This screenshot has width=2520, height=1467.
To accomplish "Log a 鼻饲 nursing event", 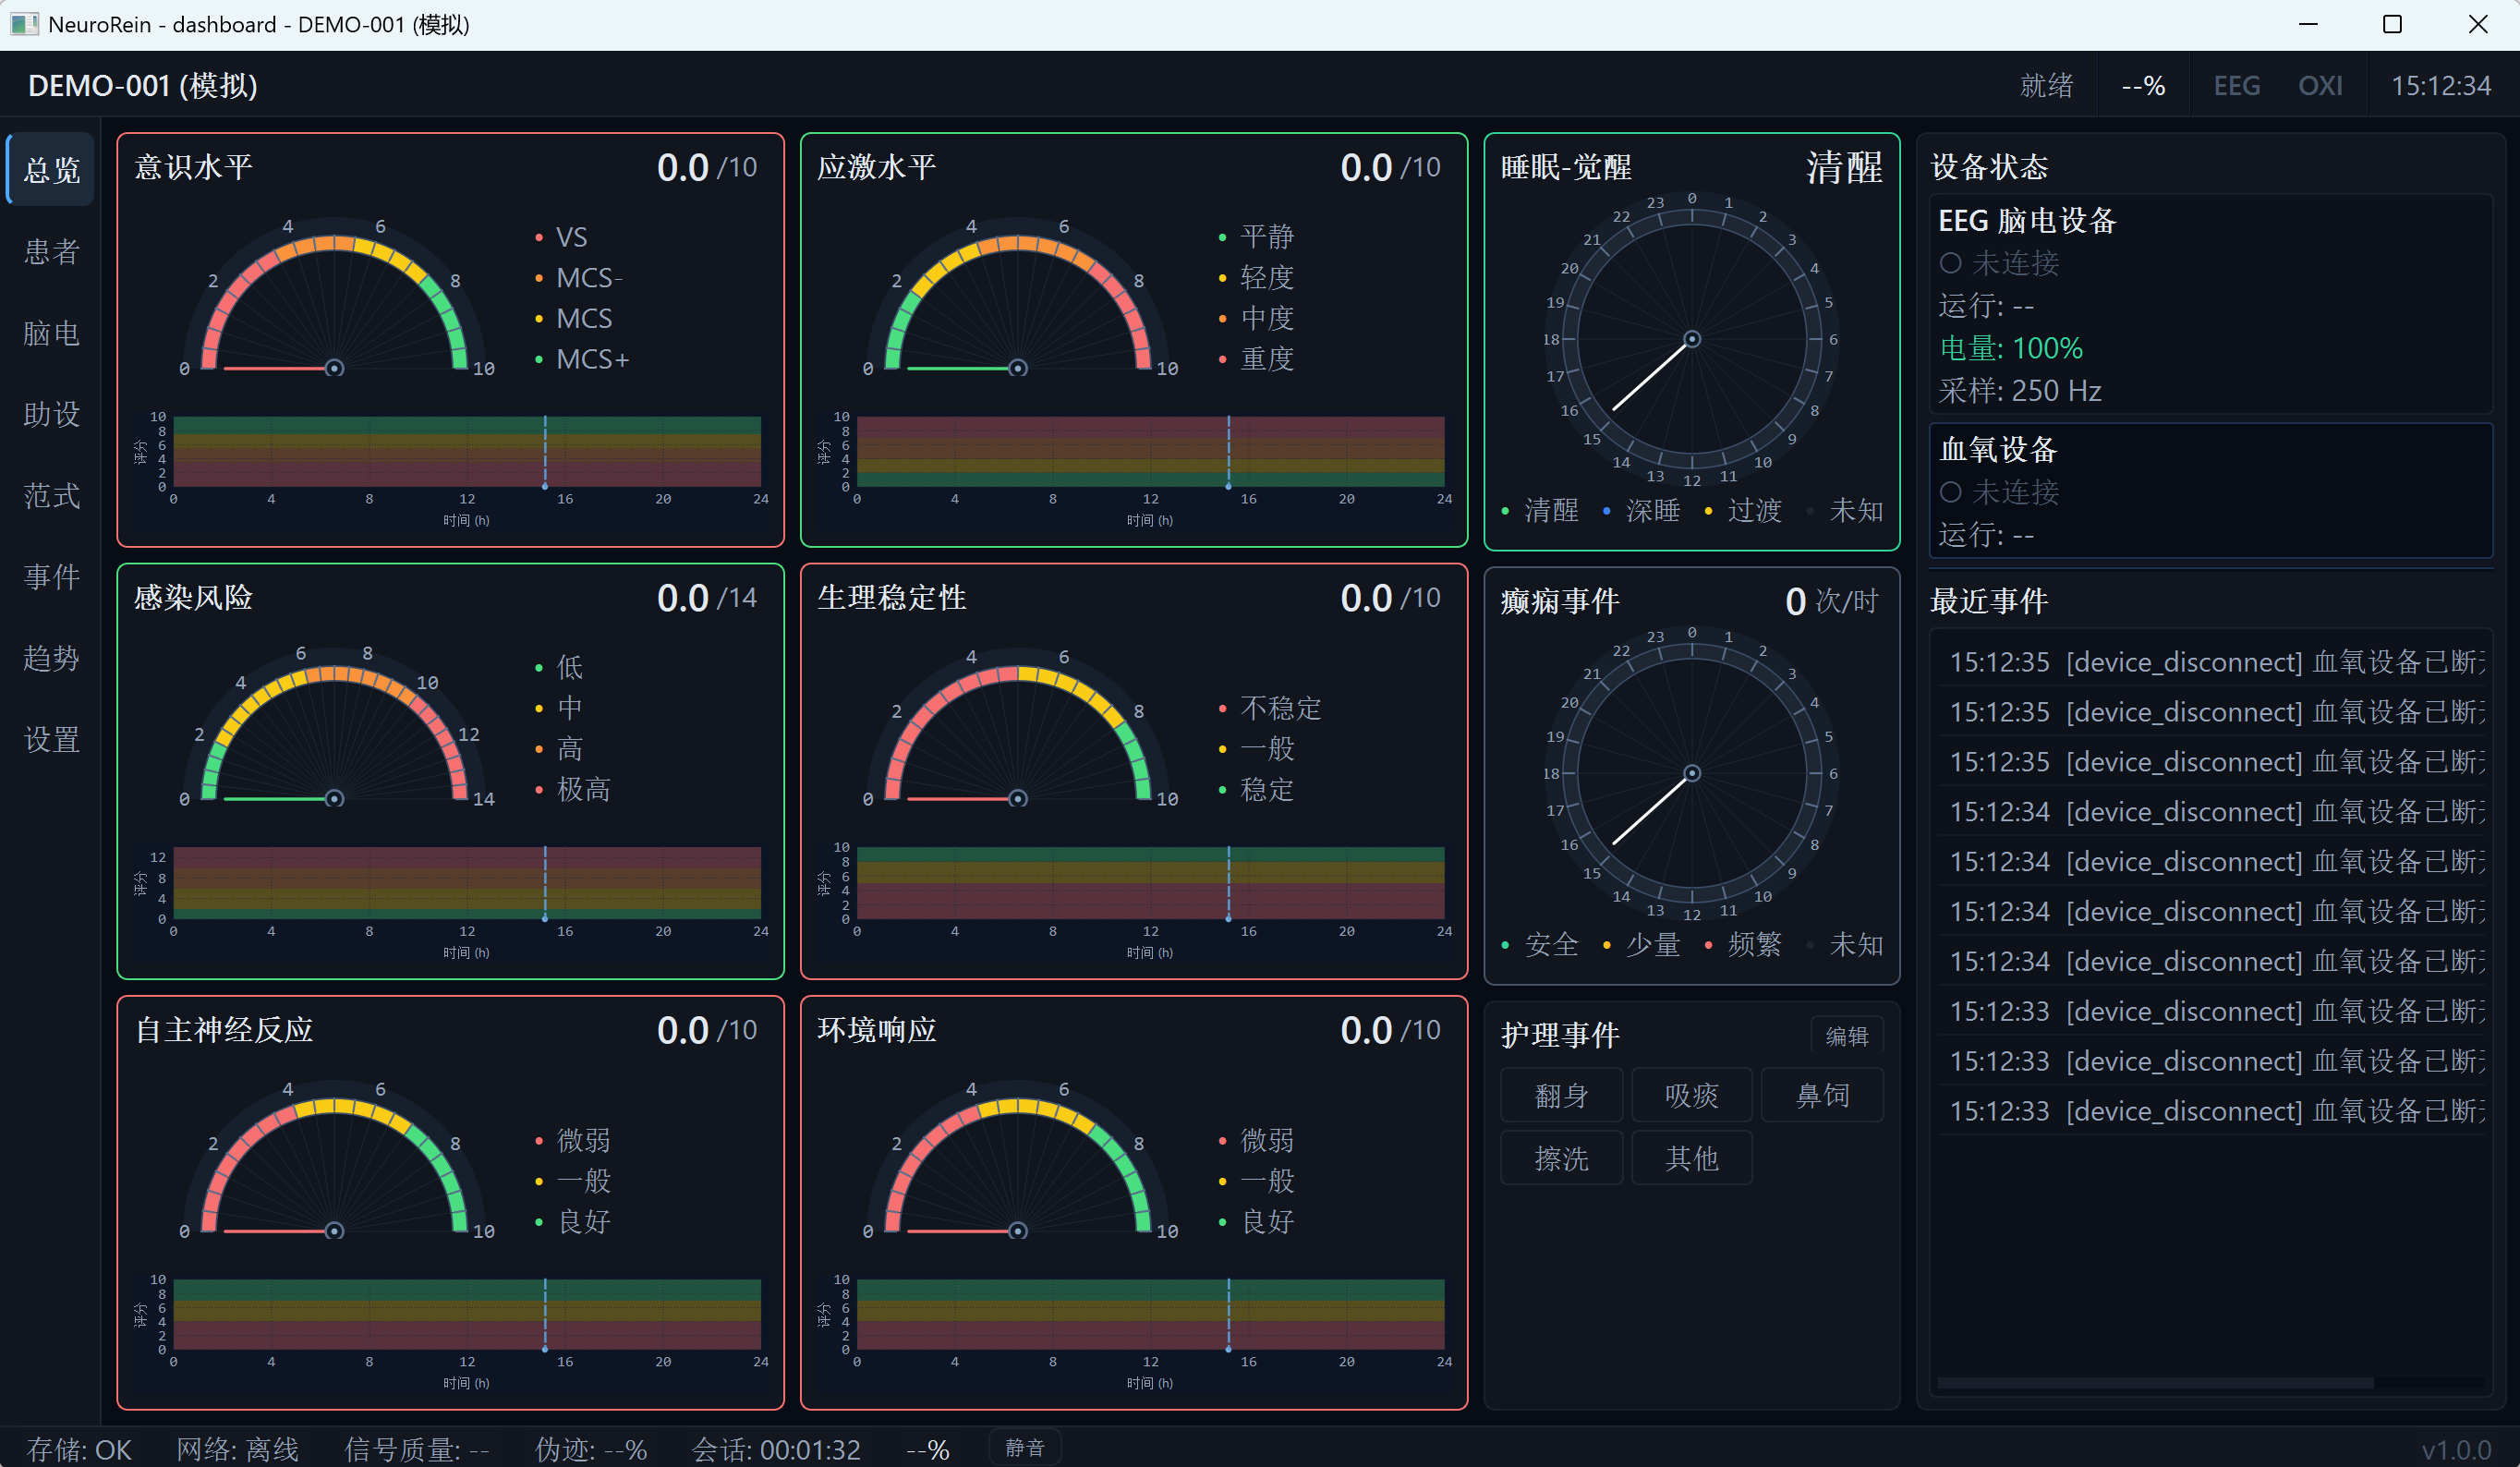I will point(1822,1095).
